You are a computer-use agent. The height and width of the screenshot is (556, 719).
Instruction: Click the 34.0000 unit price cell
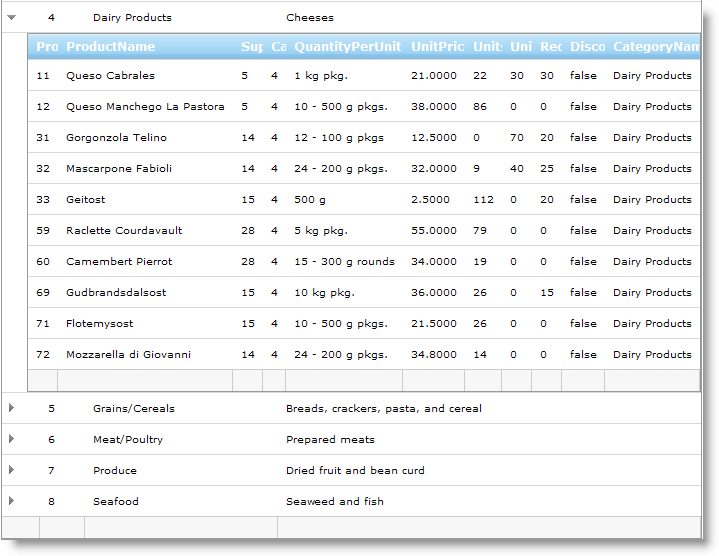point(434,262)
